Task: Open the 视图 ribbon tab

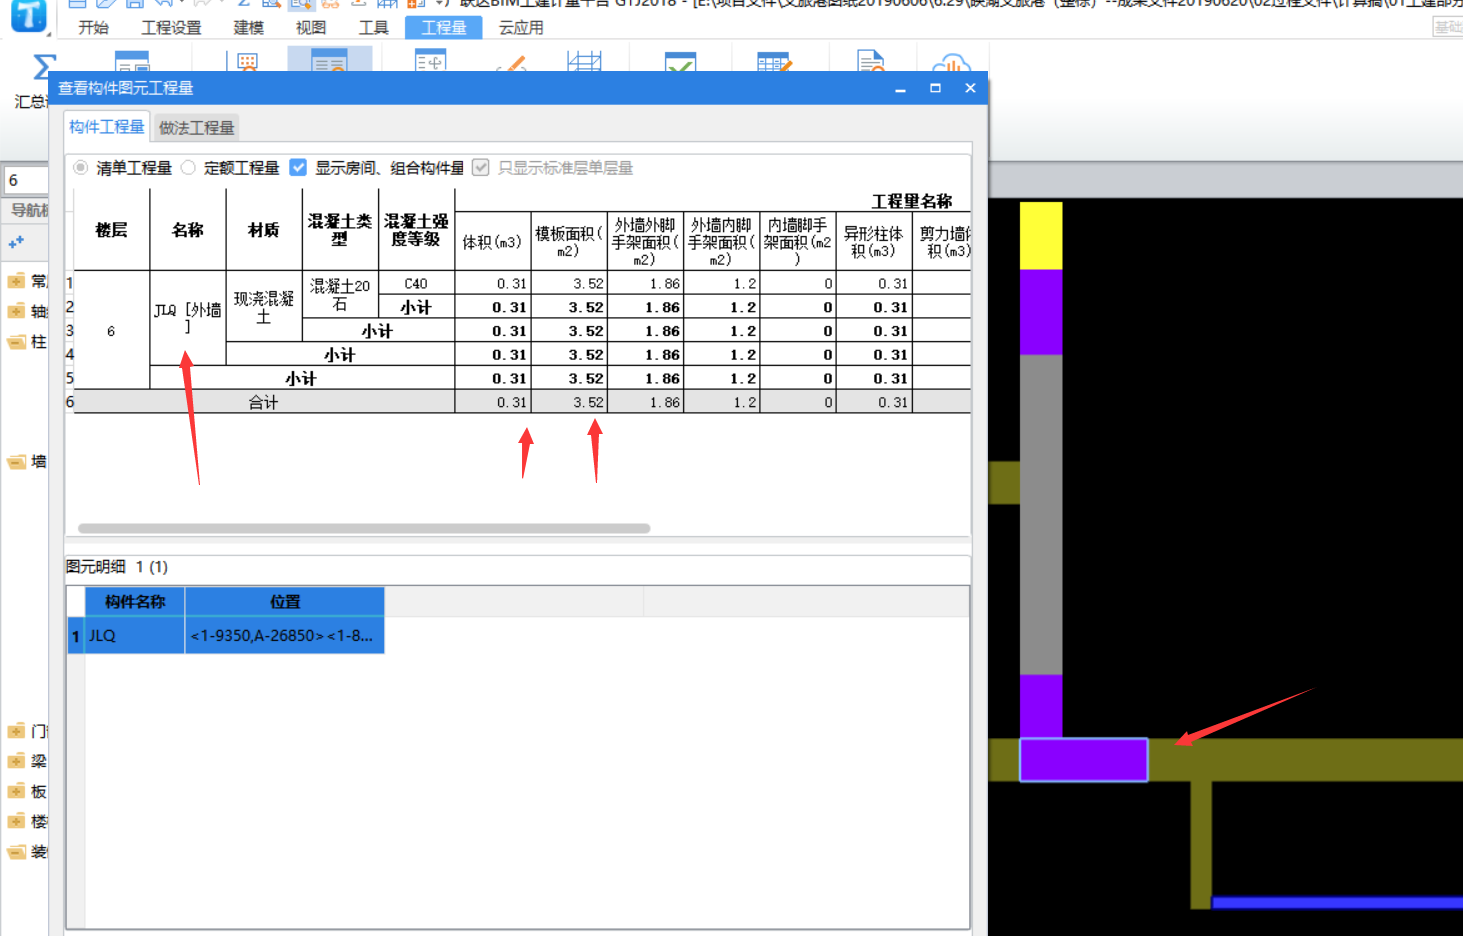Action: tap(311, 28)
